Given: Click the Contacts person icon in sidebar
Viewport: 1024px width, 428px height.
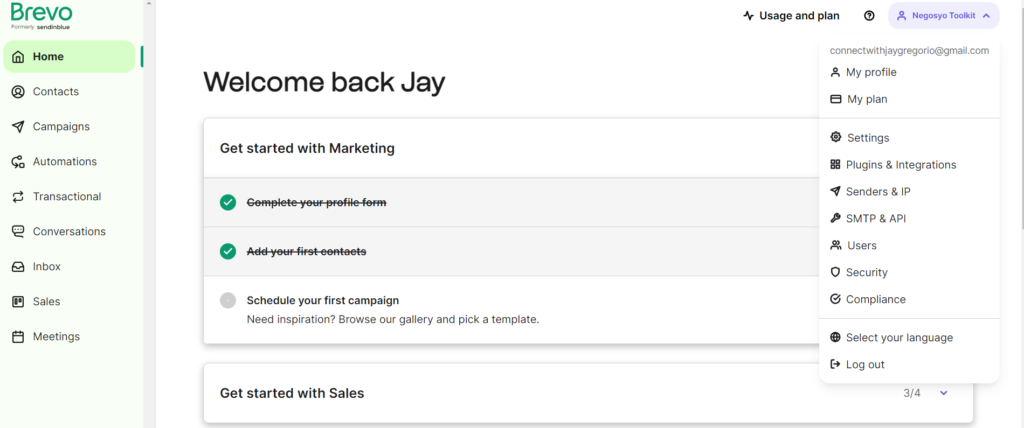Looking at the screenshot, I should pos(18,91).
